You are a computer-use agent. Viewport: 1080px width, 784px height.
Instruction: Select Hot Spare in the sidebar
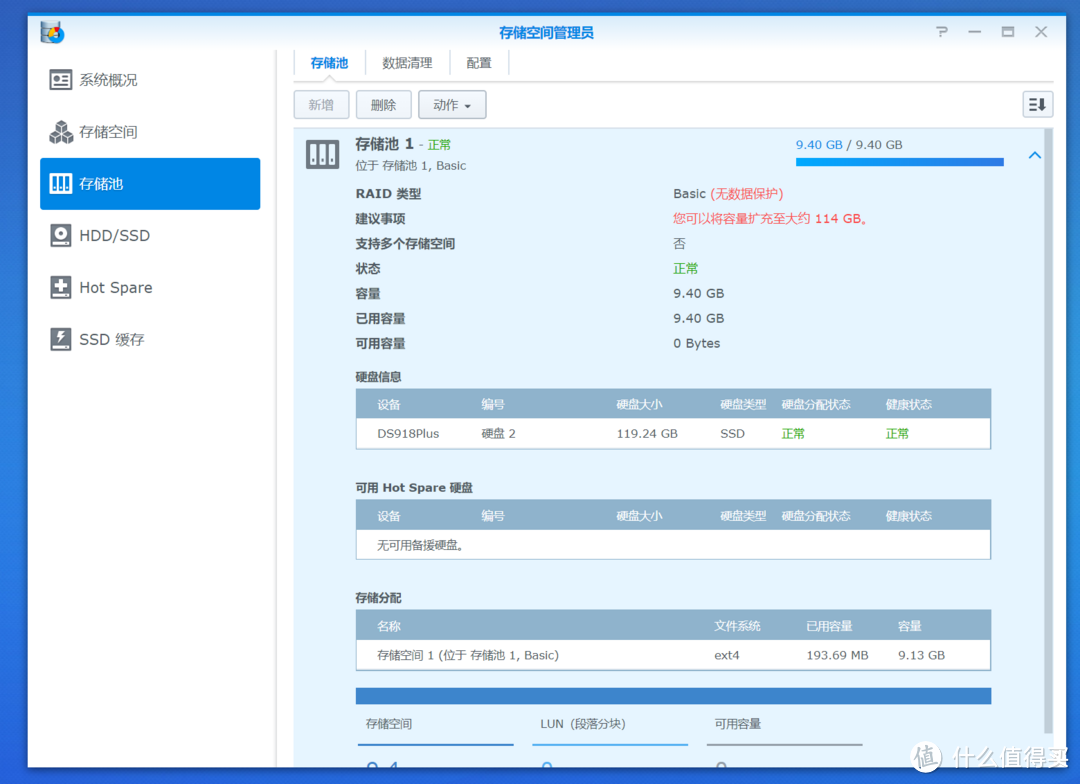point(150,287)
